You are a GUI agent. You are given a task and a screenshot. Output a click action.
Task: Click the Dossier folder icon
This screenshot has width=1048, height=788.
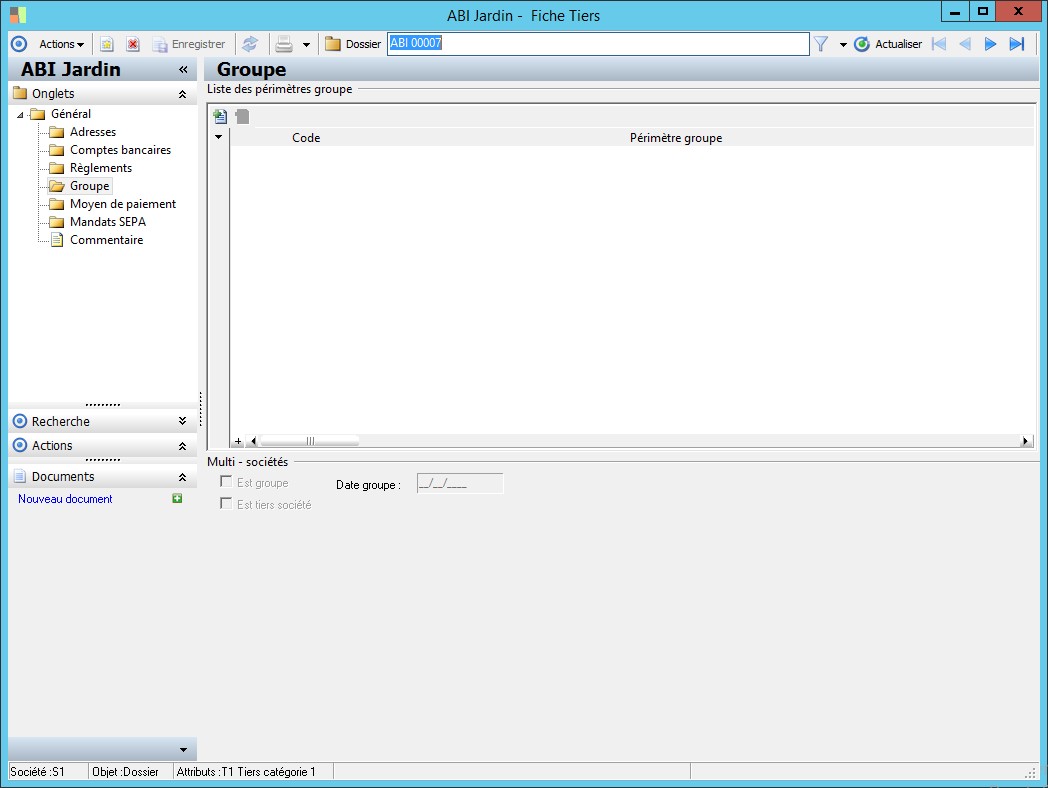(x=333, y=44)
